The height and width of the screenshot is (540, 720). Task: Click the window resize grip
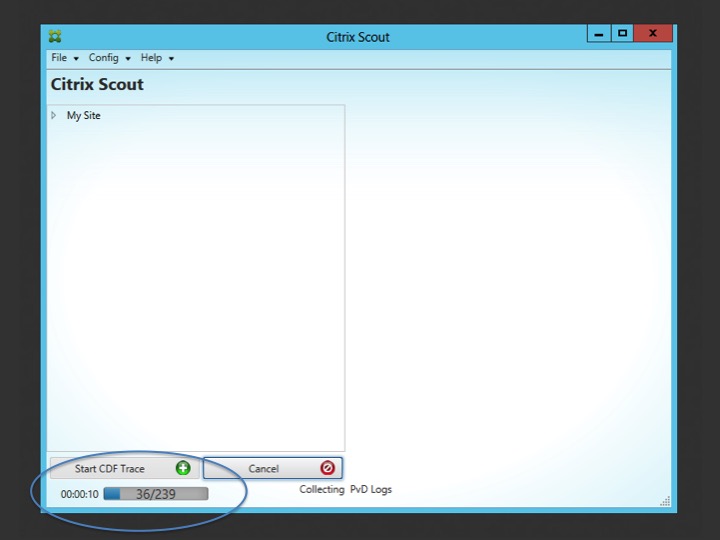tap(665, 501)
